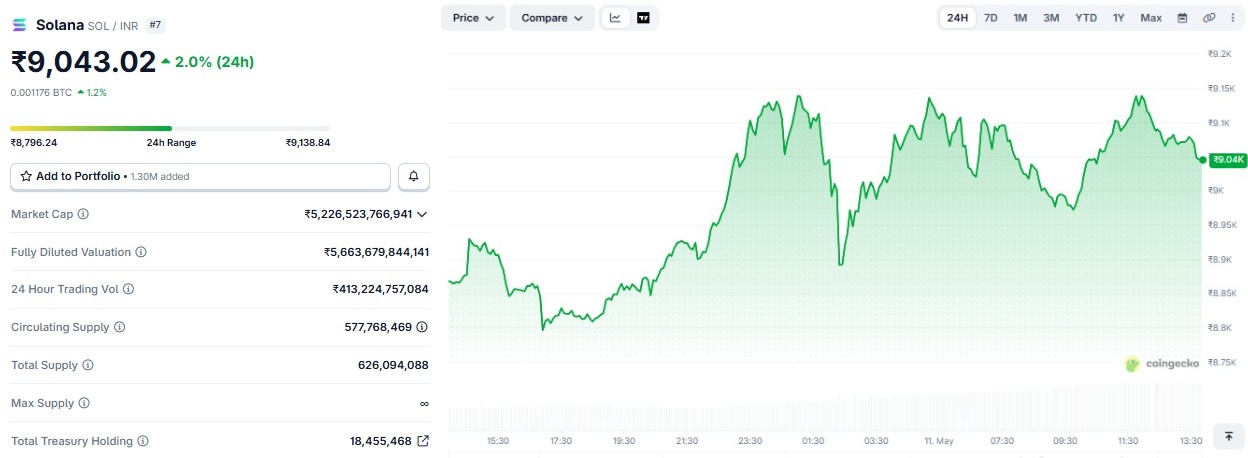The width and height of the screenshot is (1248, 458).
Task: Click the 23:30 time axis label
Action: (750, 440)
